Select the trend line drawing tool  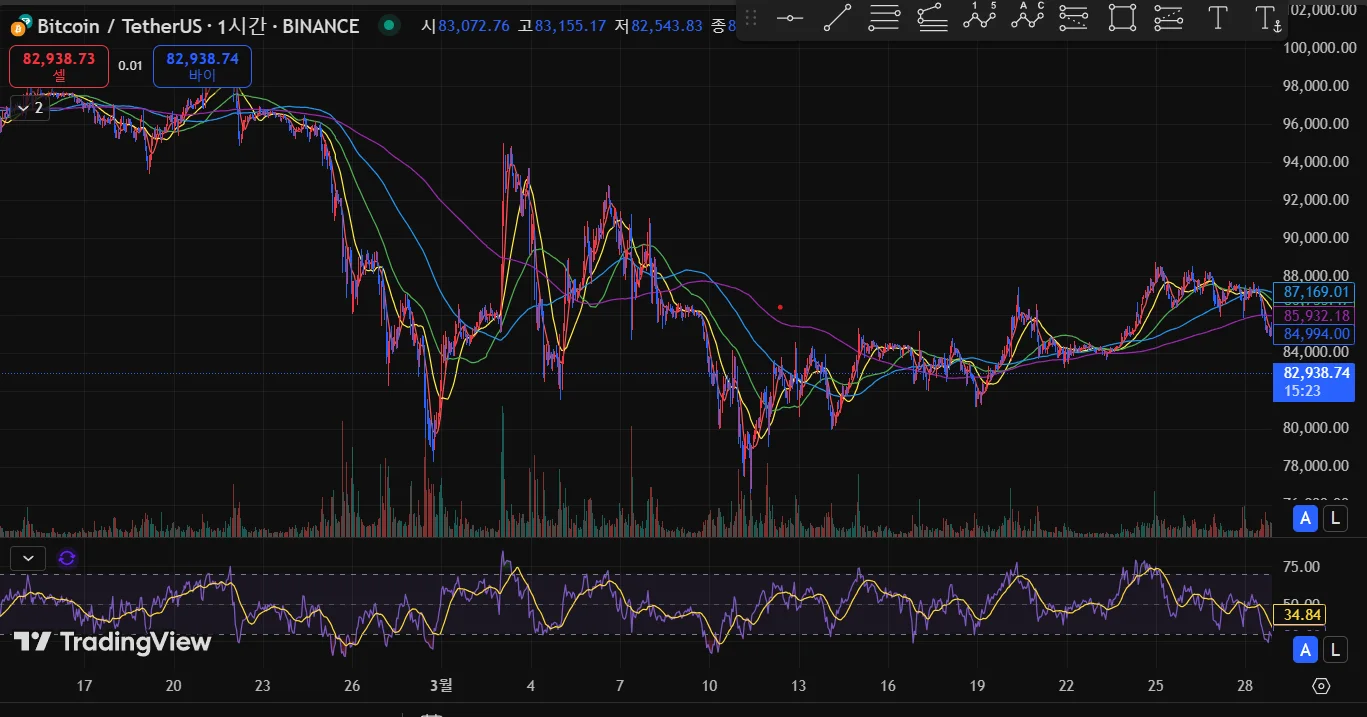[x=837, y=18]
